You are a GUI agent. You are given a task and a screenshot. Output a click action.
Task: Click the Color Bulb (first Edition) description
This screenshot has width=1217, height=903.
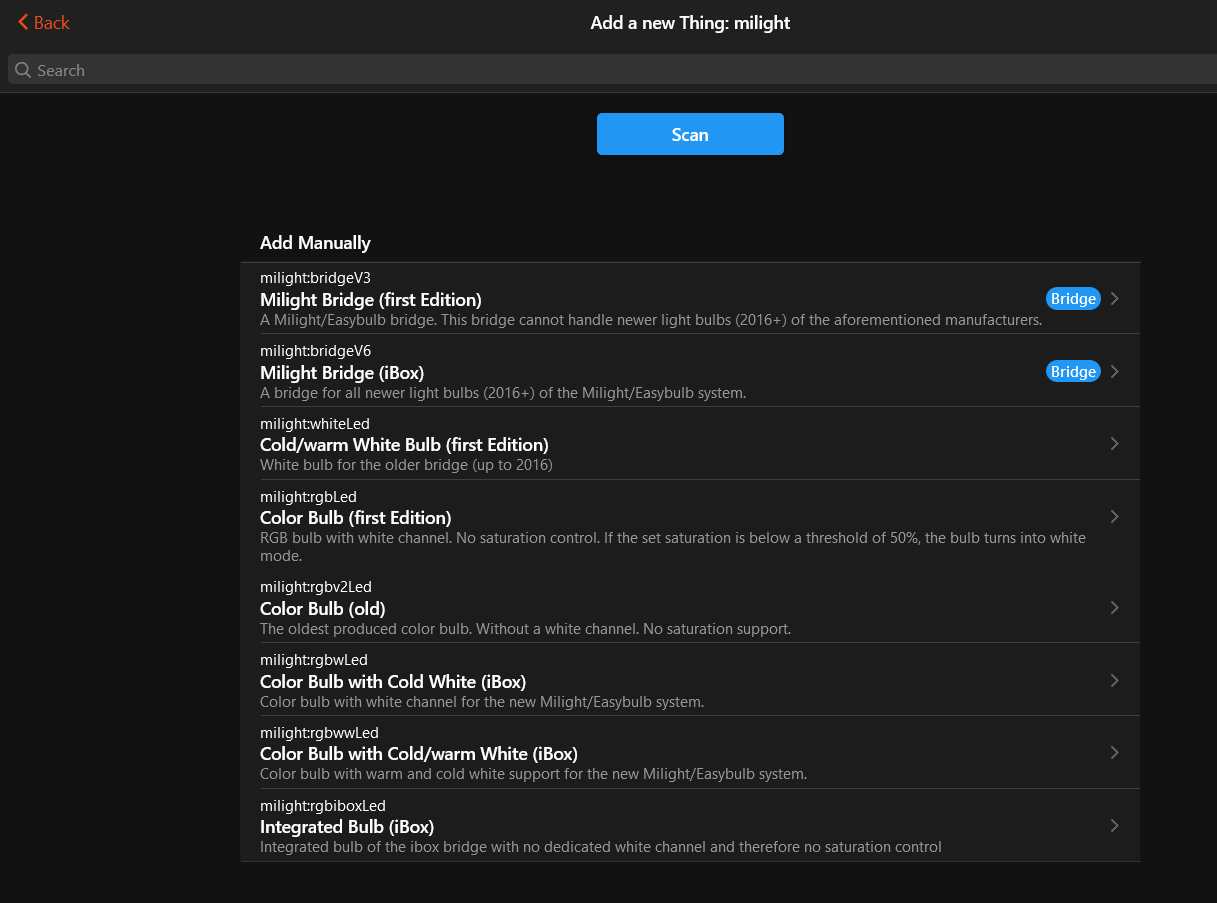click(x=672, y=546)
